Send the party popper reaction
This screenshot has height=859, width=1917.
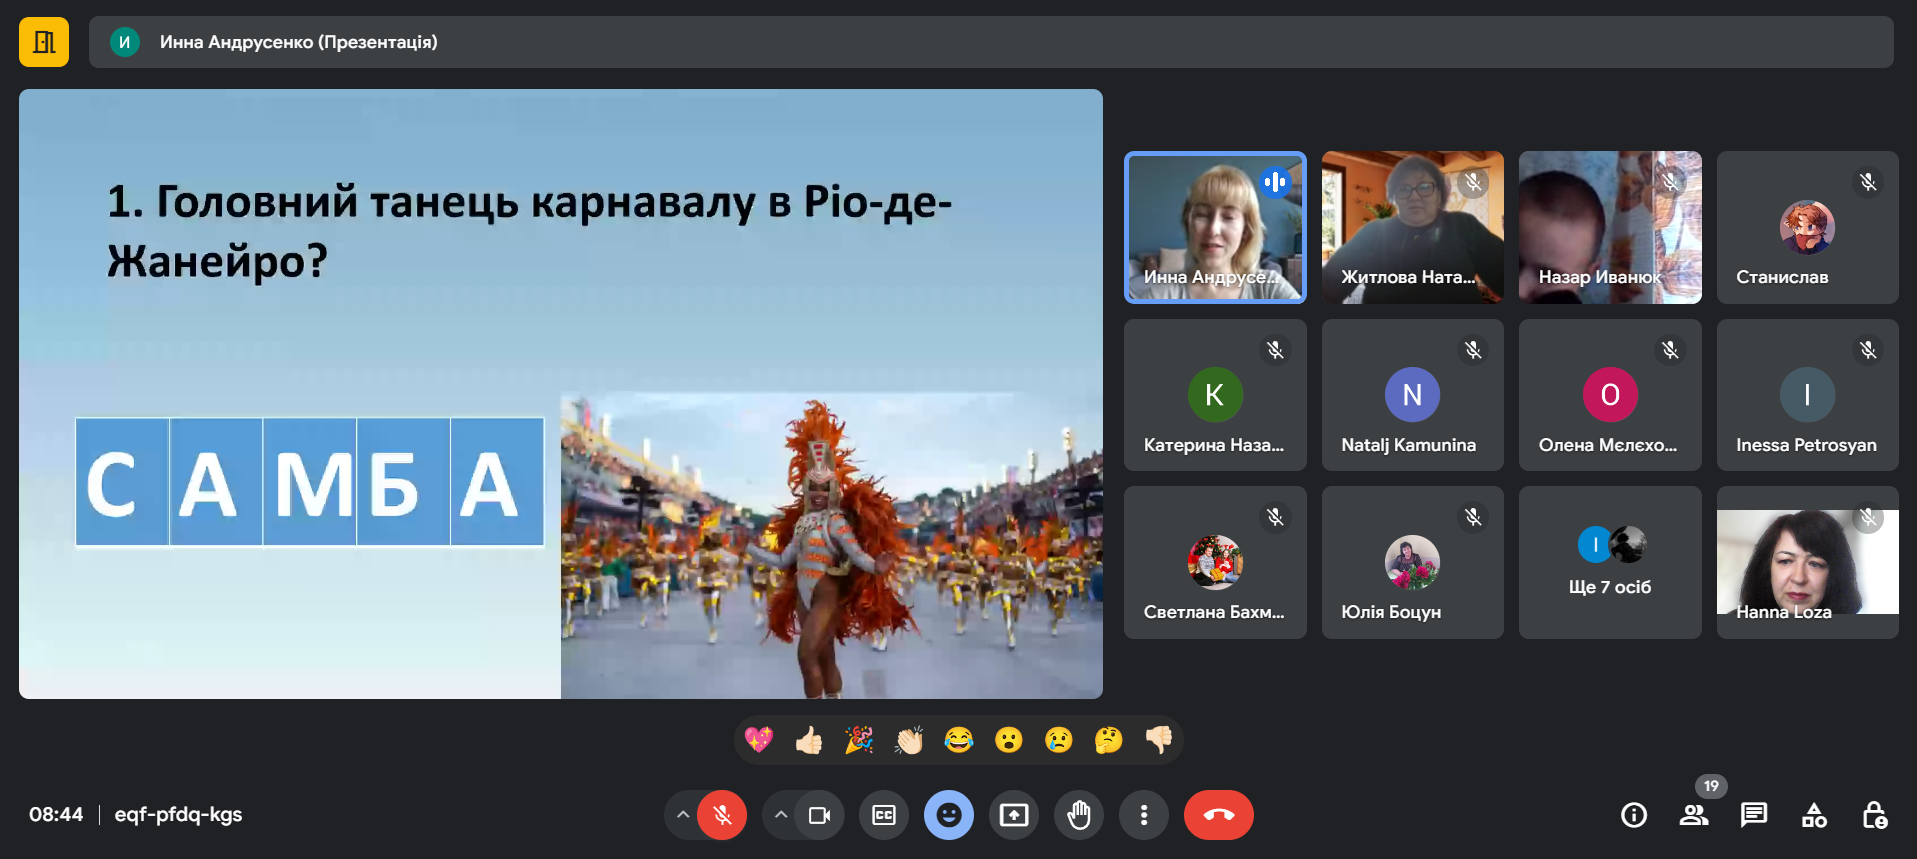coord(859,740)
